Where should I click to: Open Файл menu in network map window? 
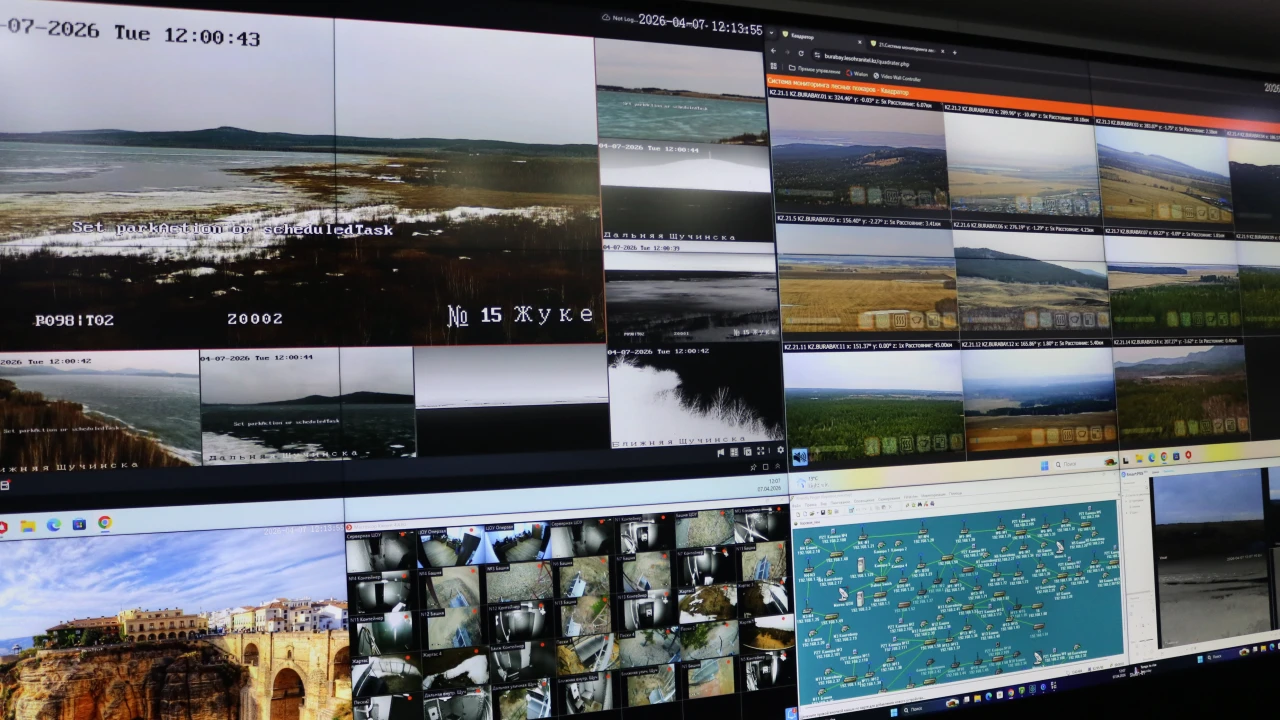(x=796, y=505)
